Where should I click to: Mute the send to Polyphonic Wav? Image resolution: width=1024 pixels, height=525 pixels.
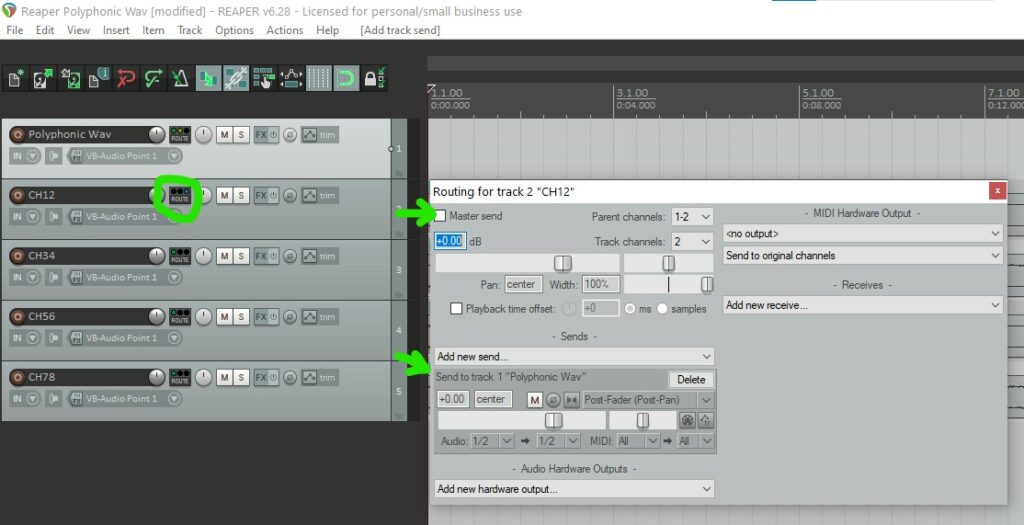point(534,400)
